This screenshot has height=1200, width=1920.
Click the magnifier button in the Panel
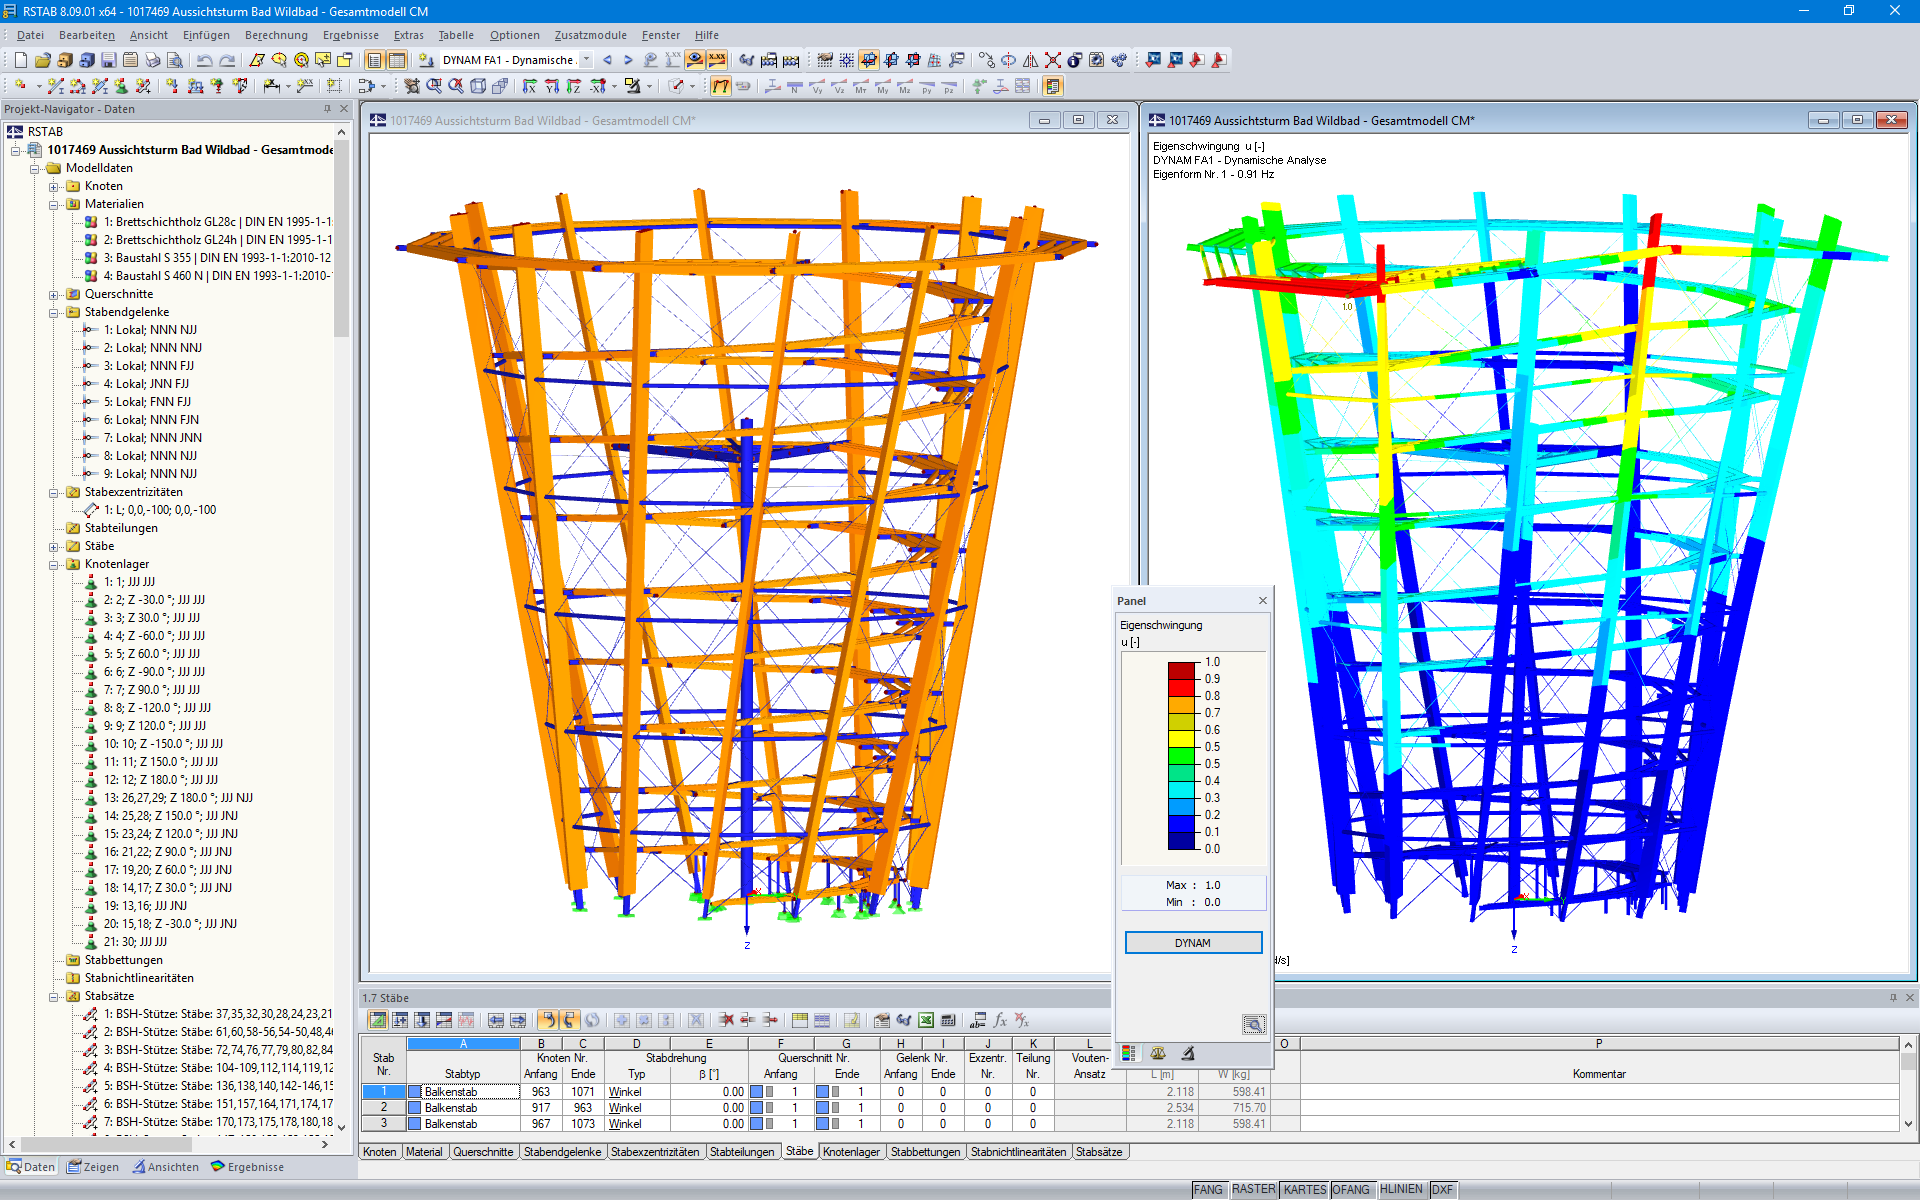pos(1253,1024)
